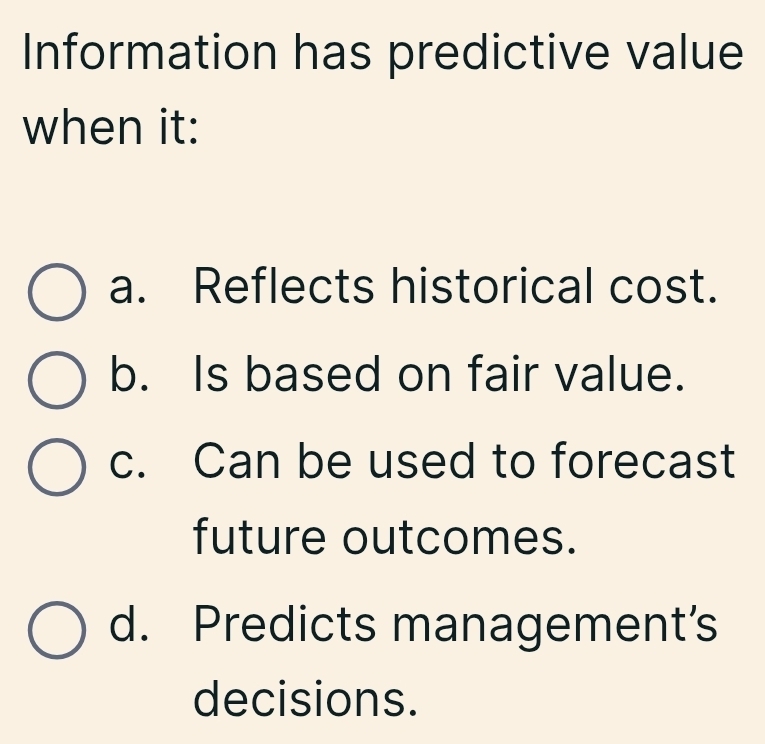Click the 'c.' option letter

(x=131, y=463)
